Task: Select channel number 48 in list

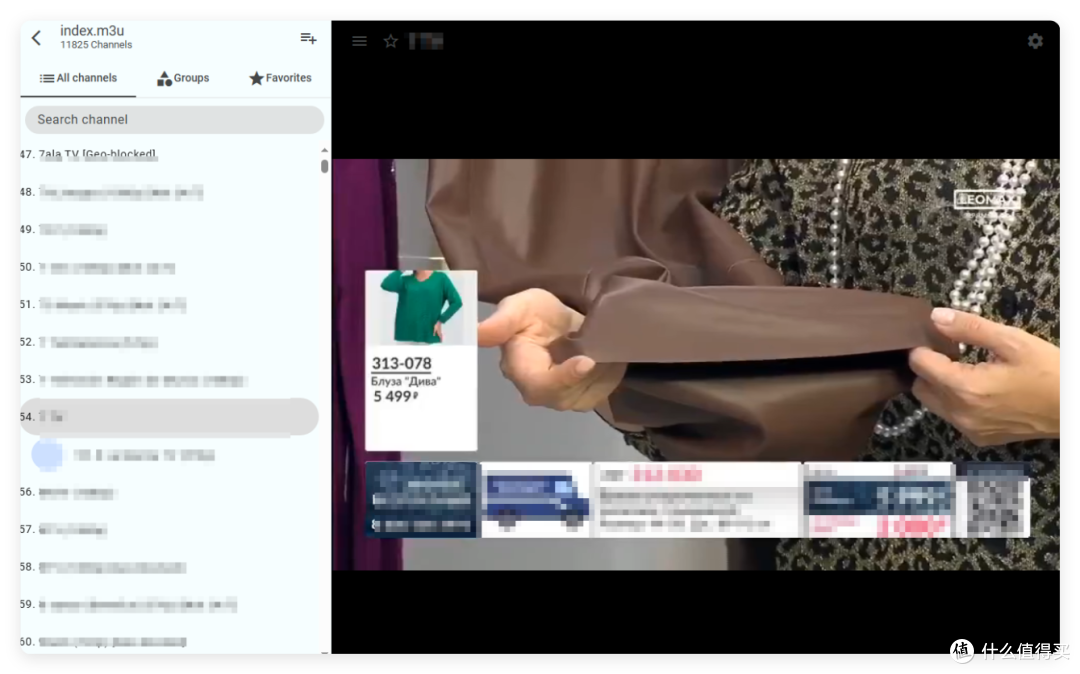Action: point(120,192)
